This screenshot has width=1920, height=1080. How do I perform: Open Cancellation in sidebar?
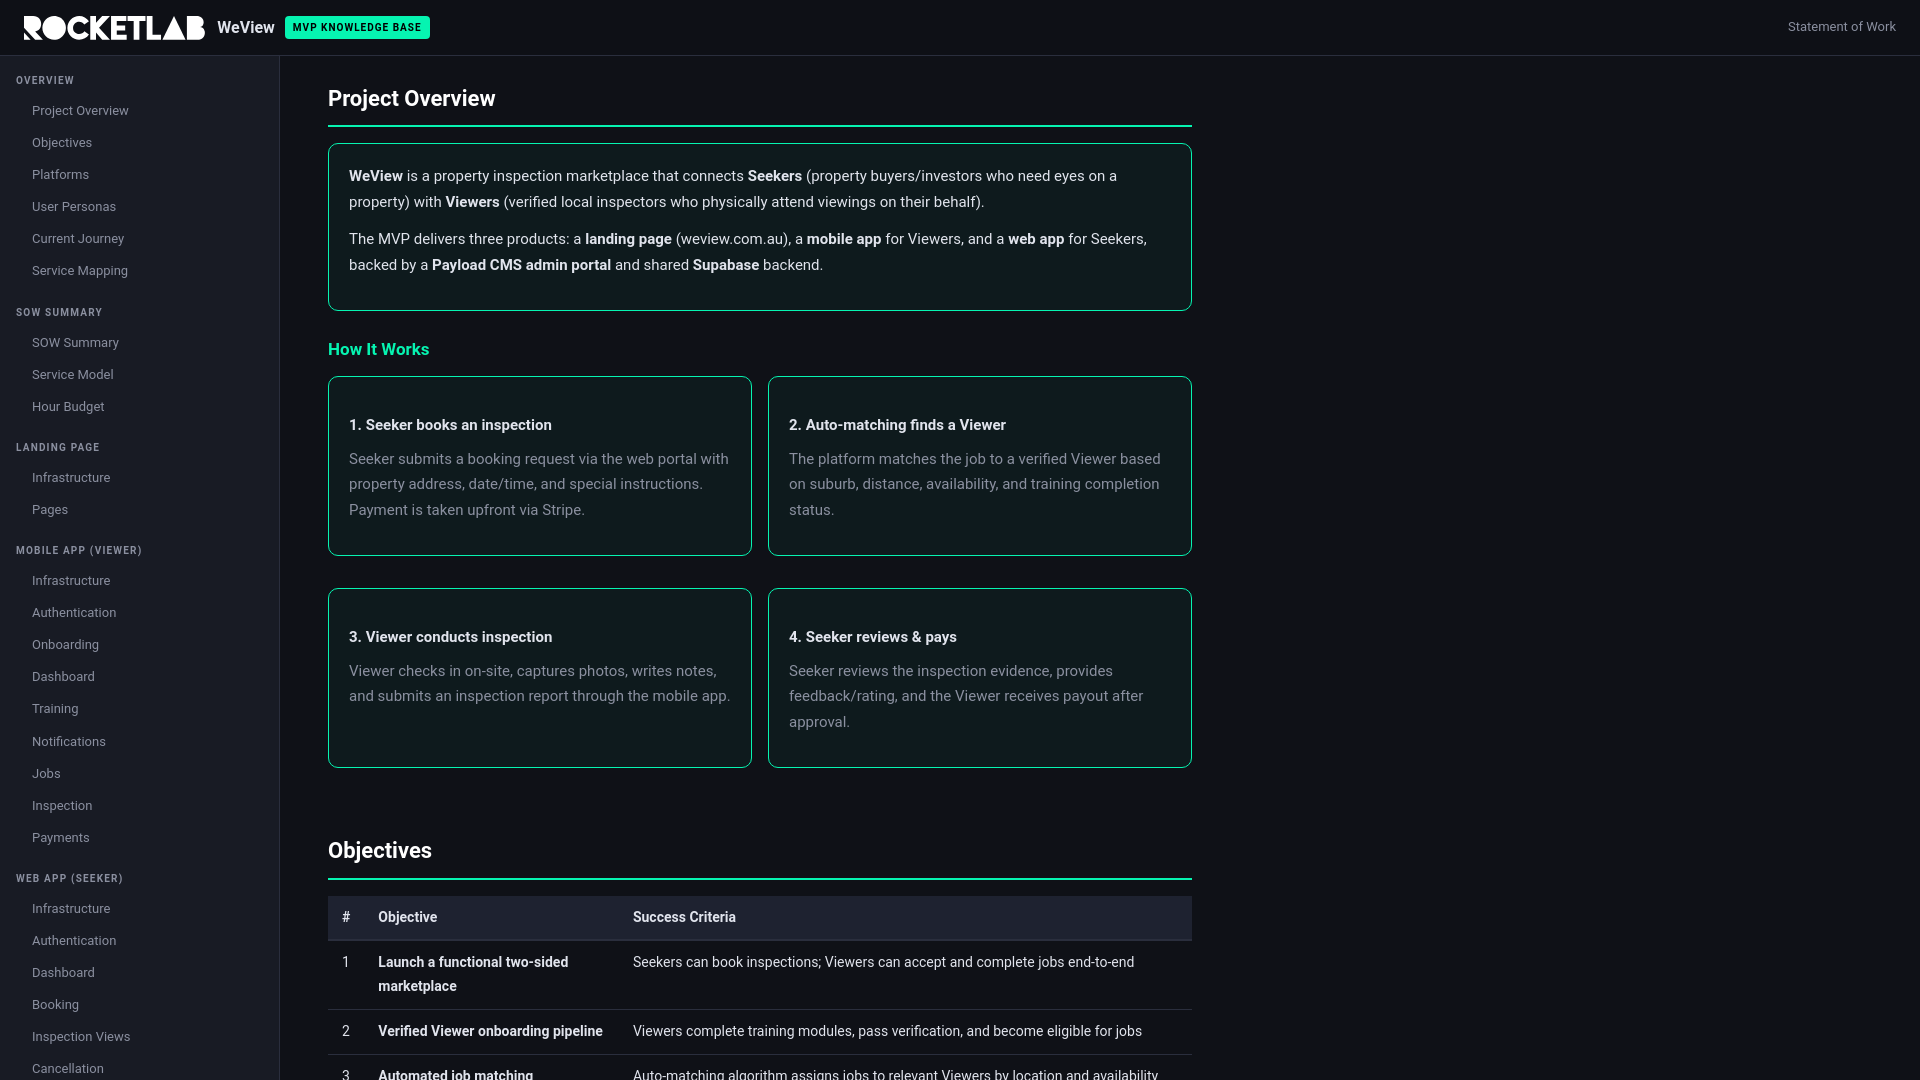[x=68, y=1069]
